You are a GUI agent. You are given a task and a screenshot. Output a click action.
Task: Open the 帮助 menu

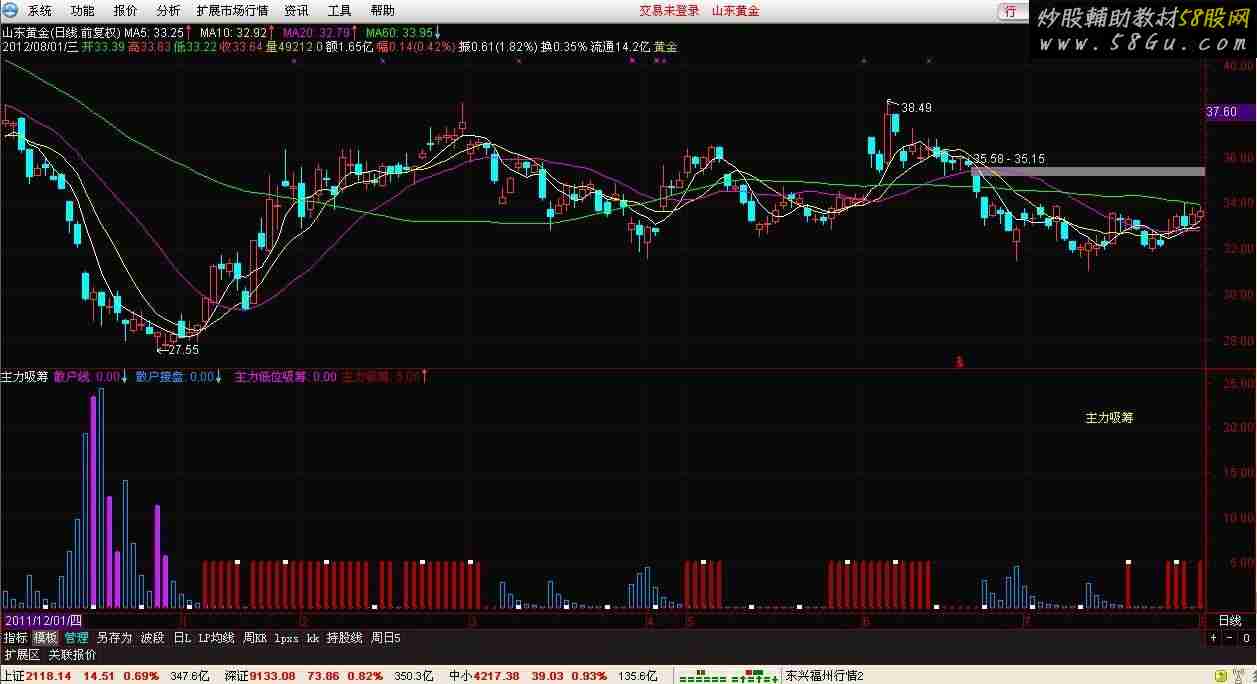point(382,11)
